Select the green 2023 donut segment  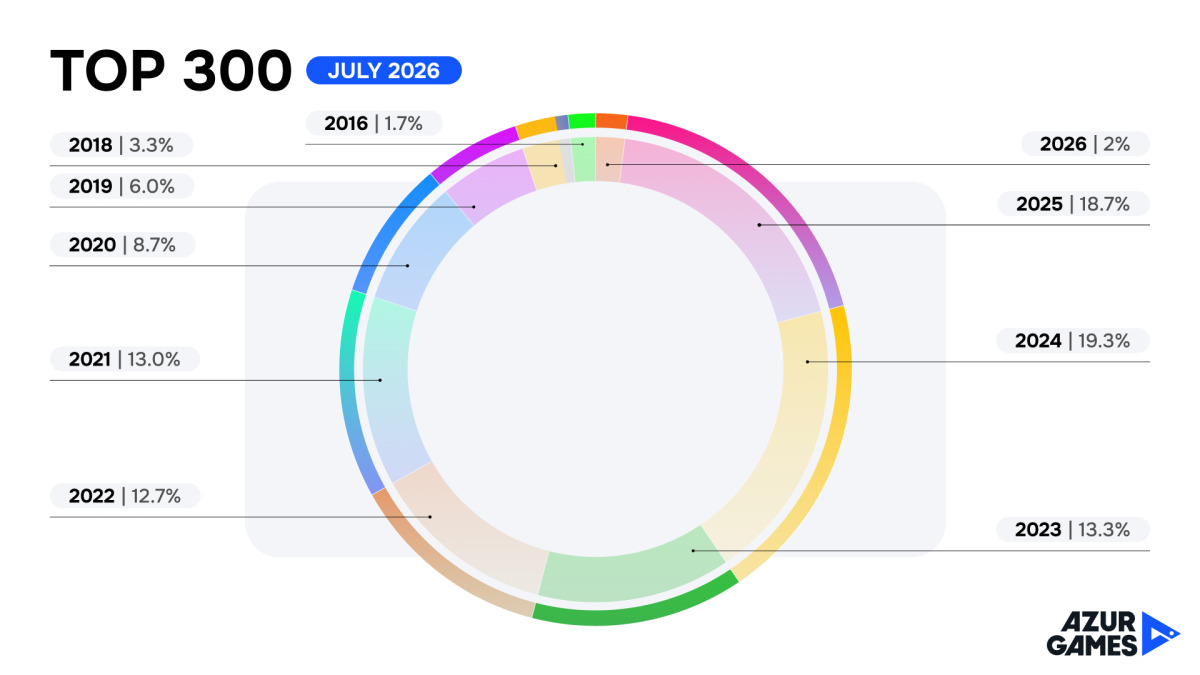tap(630, 575)
